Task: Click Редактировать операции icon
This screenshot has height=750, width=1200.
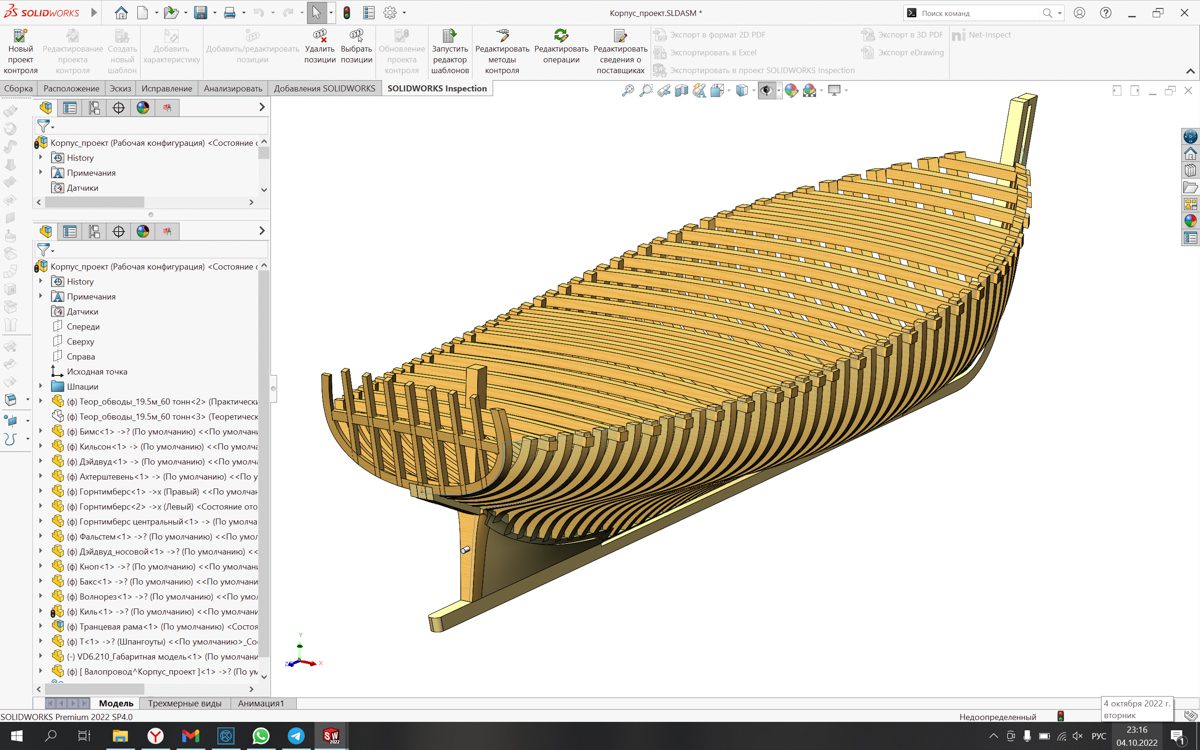Action: click(561, 36)
